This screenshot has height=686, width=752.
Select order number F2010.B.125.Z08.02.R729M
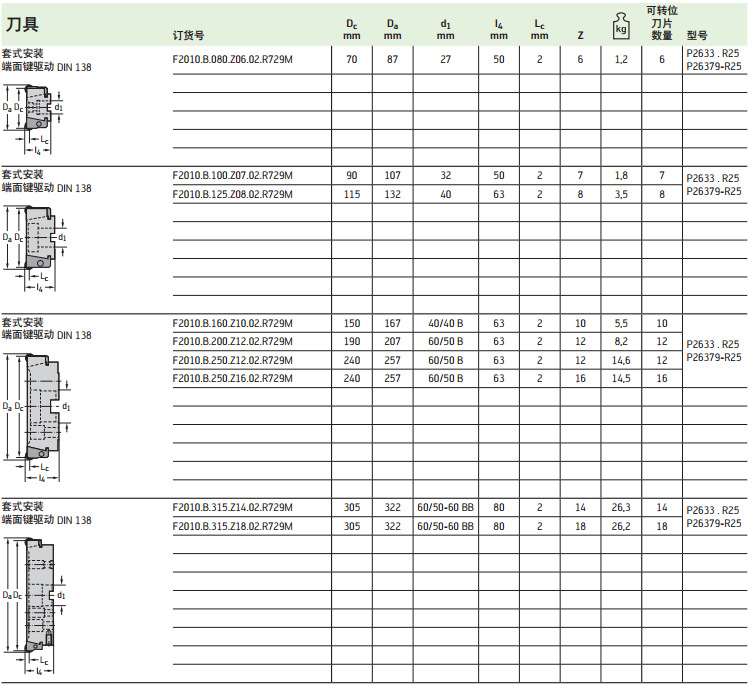(x=232, y=194)
